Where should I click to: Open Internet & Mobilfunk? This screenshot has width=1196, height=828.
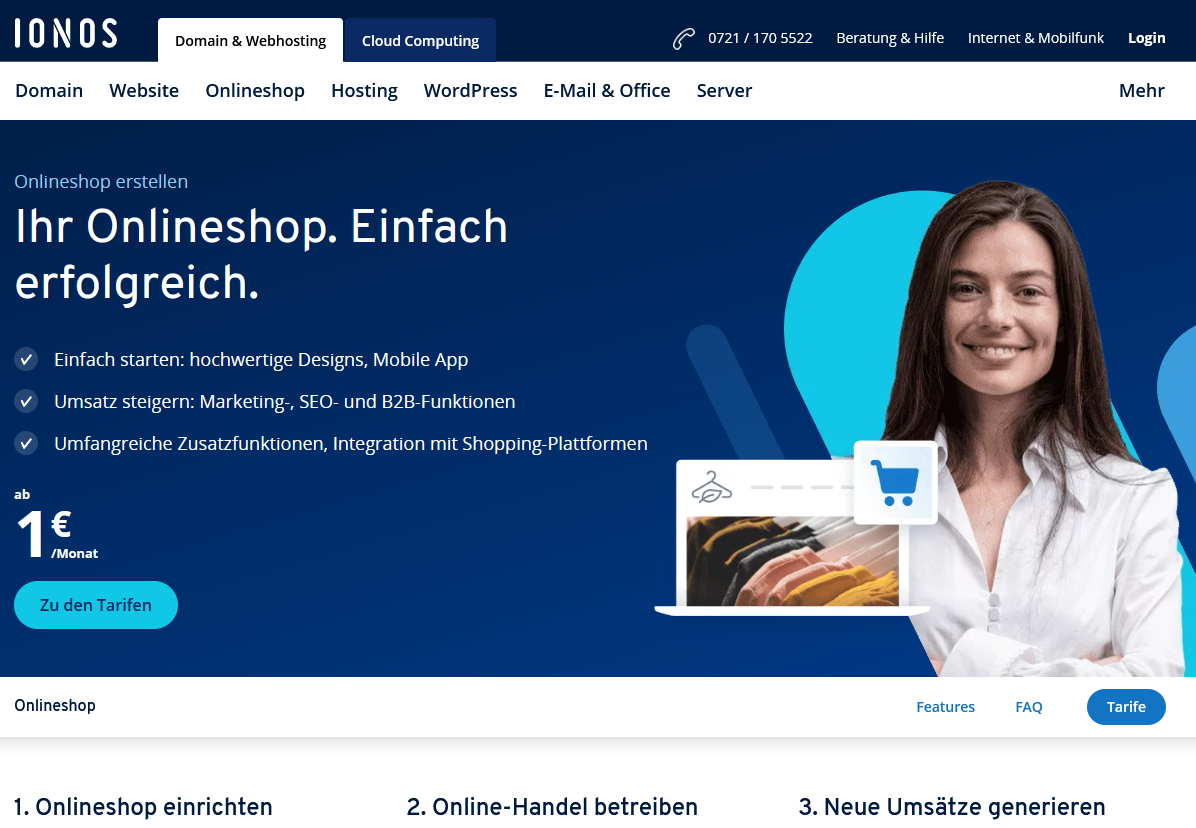pos(1036,38)
